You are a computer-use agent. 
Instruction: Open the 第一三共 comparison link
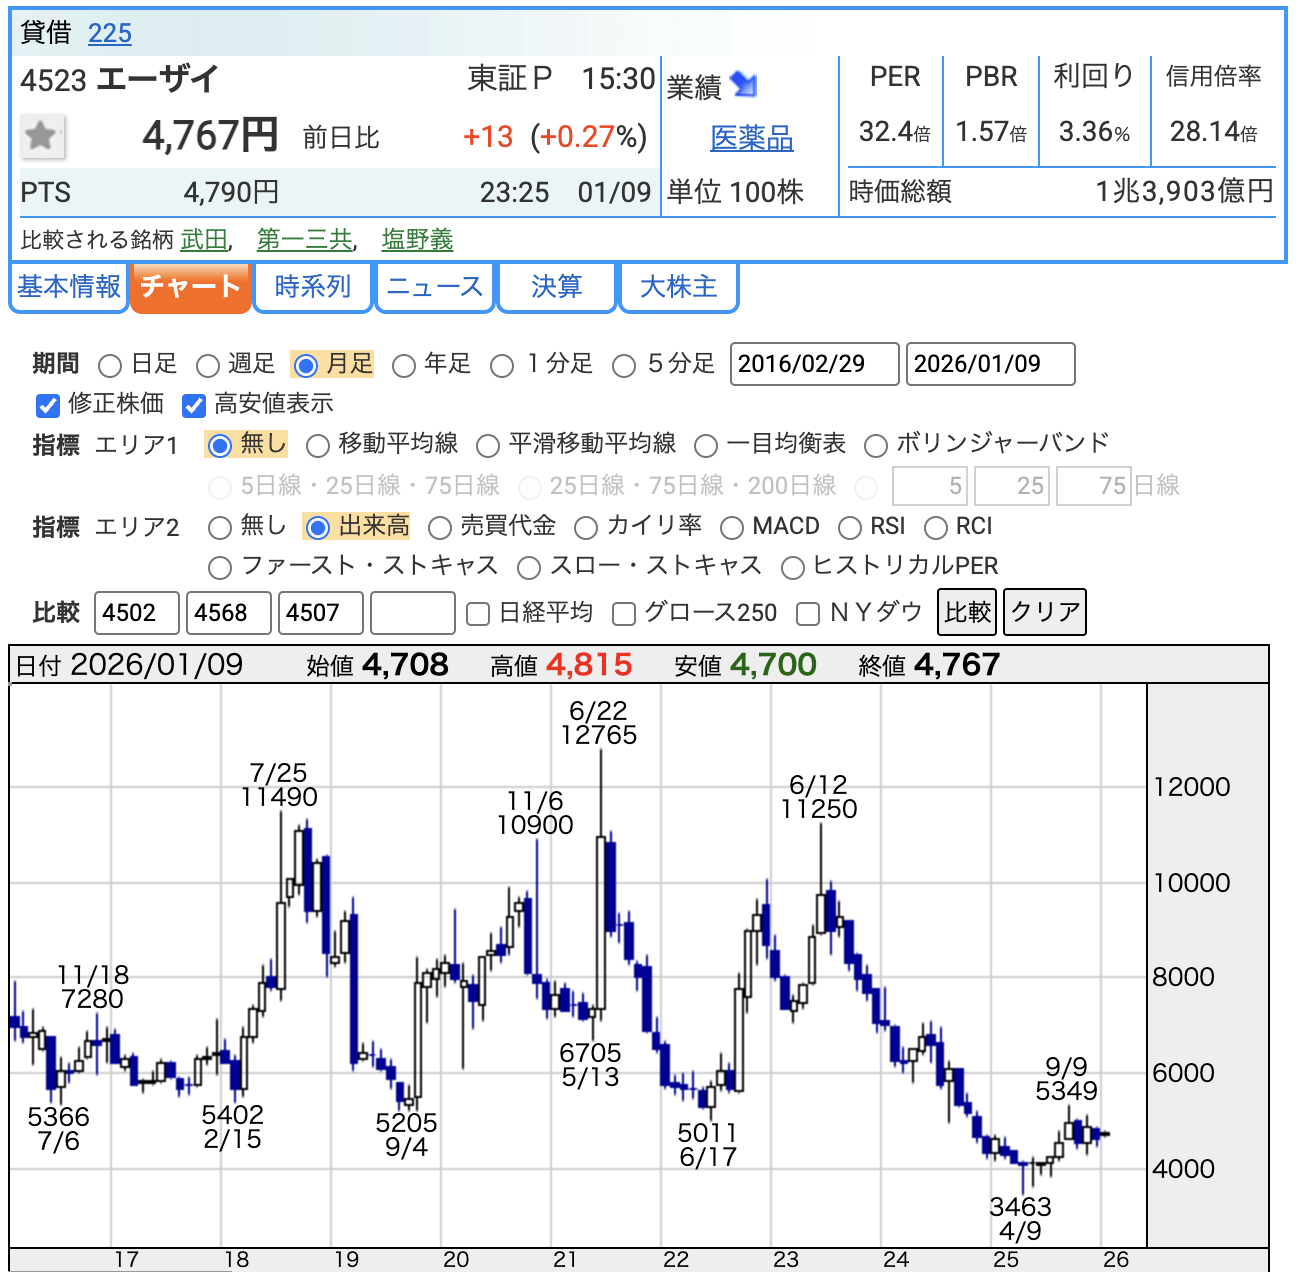click(305, 240)
